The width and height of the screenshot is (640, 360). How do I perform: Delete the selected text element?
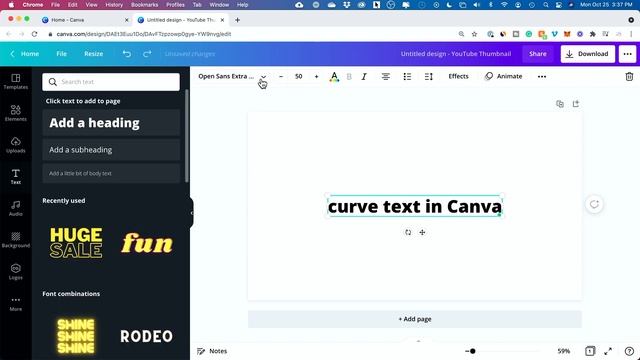629,76
